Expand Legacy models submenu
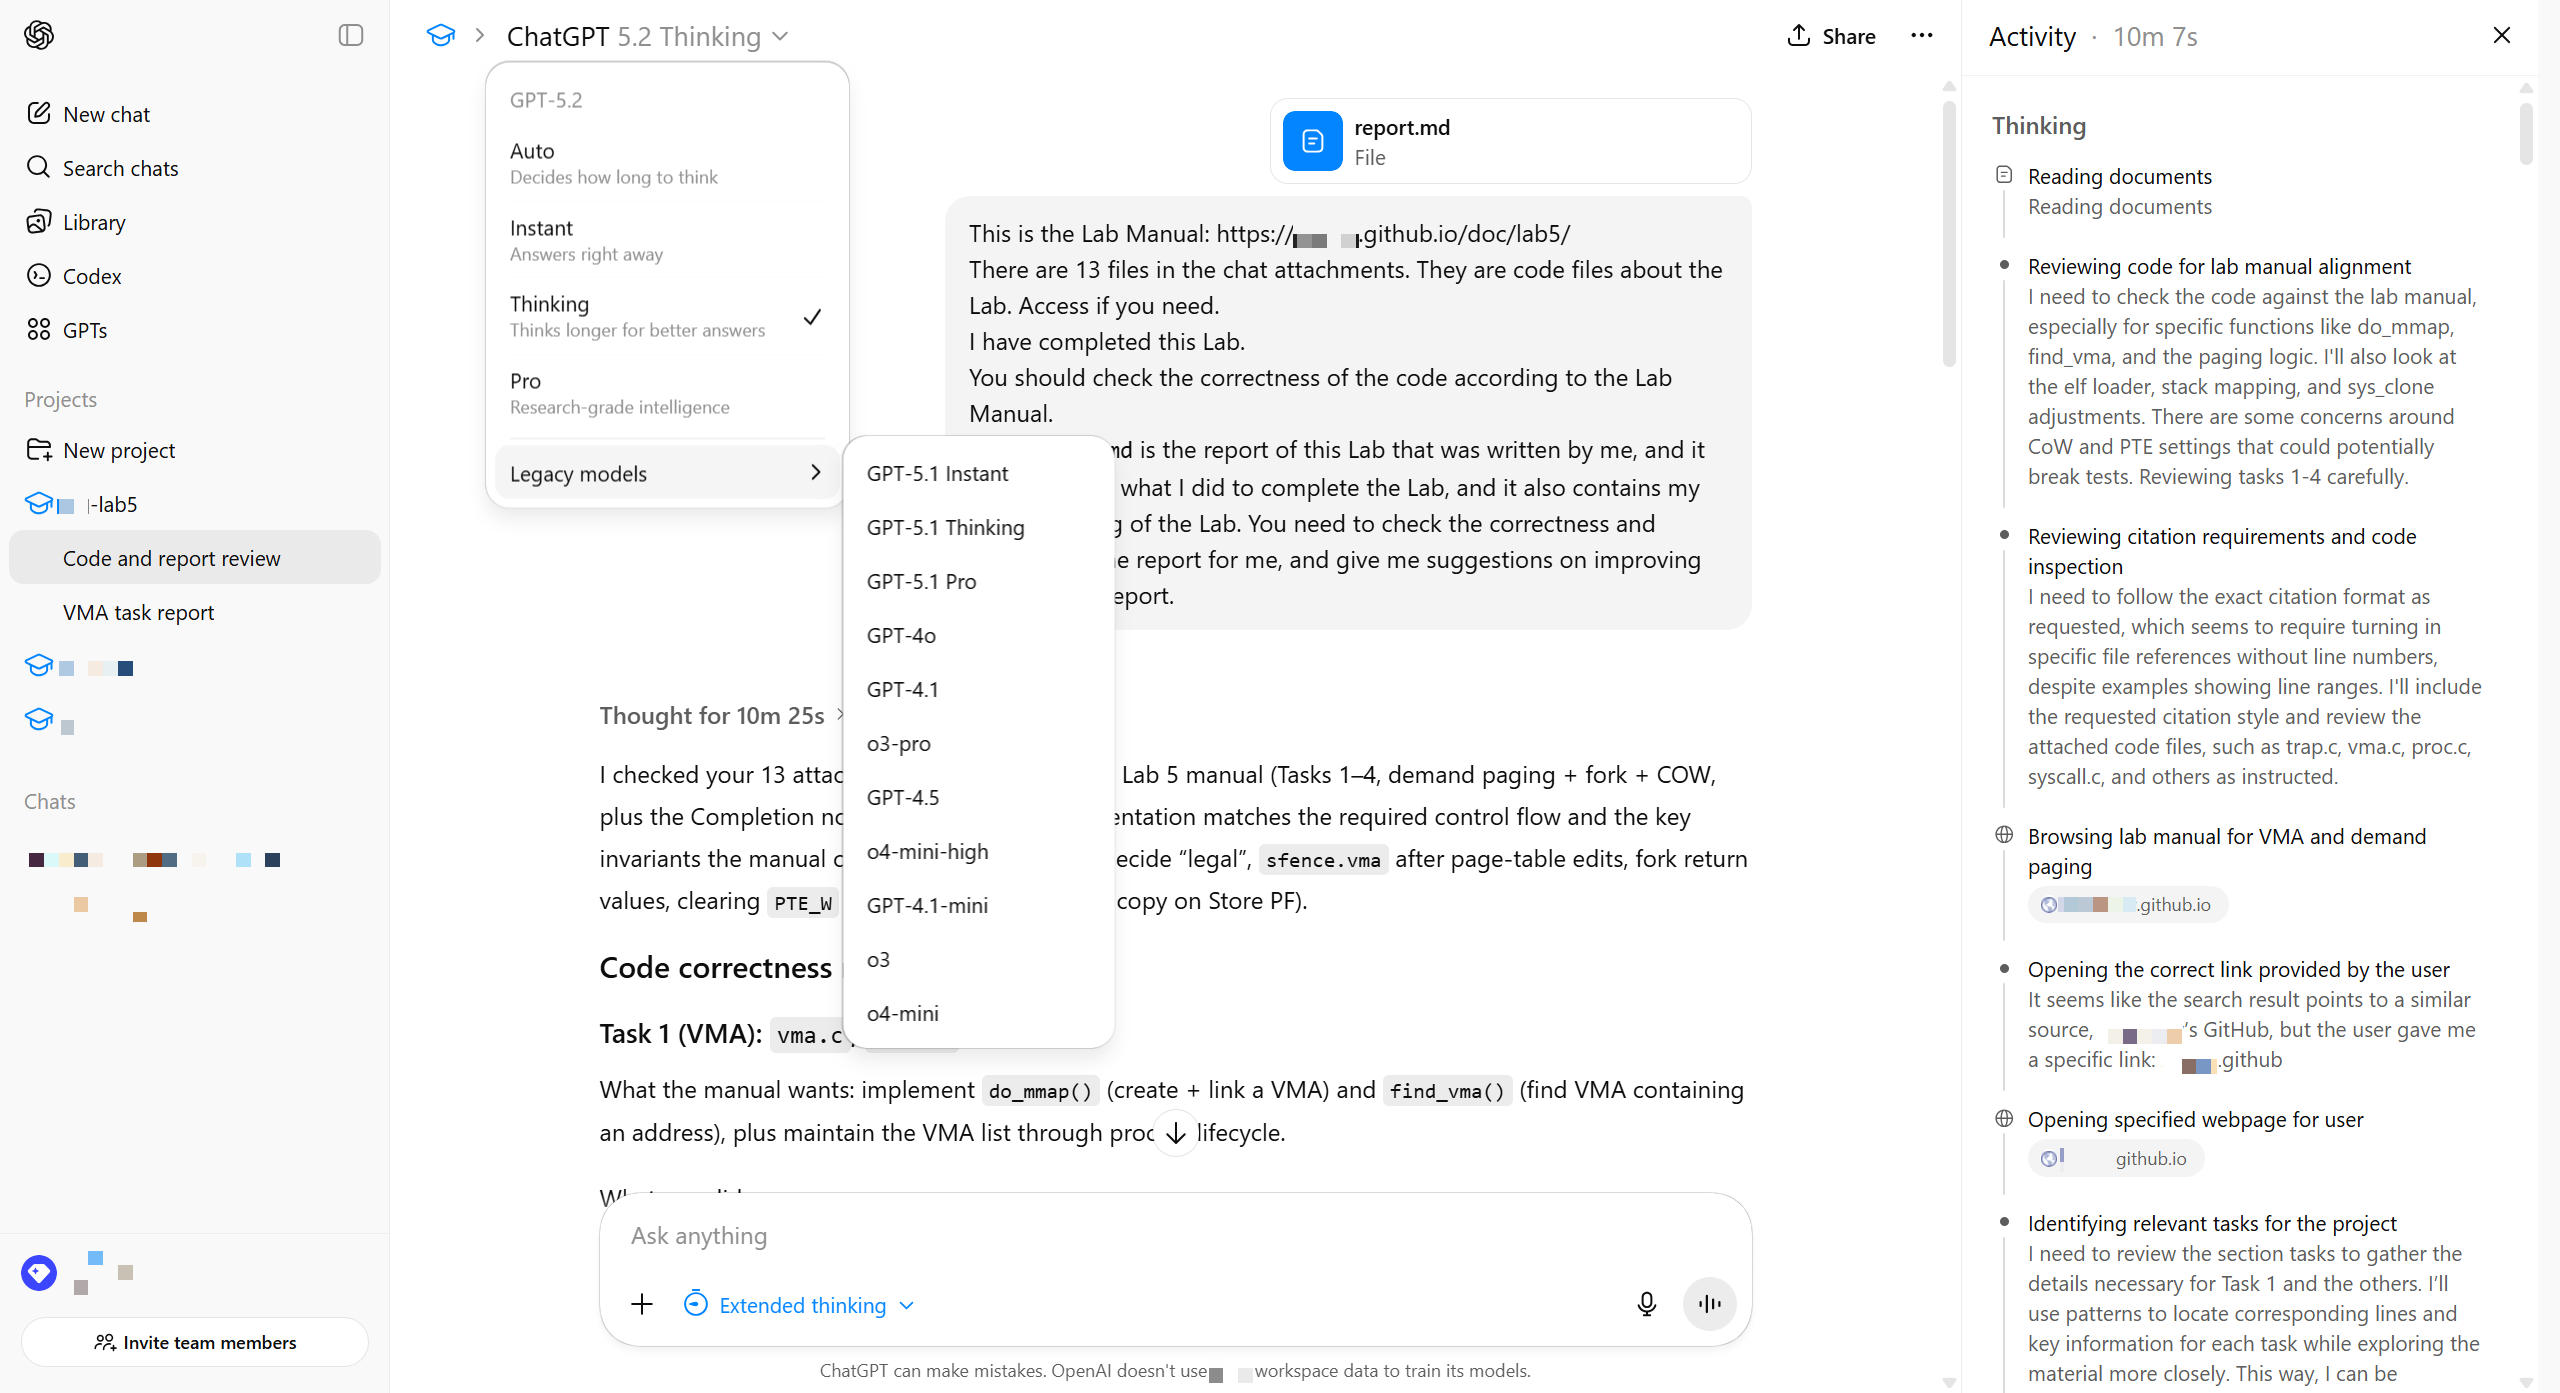Viewport: 2560px width, 1393px height. coord(667,473)
